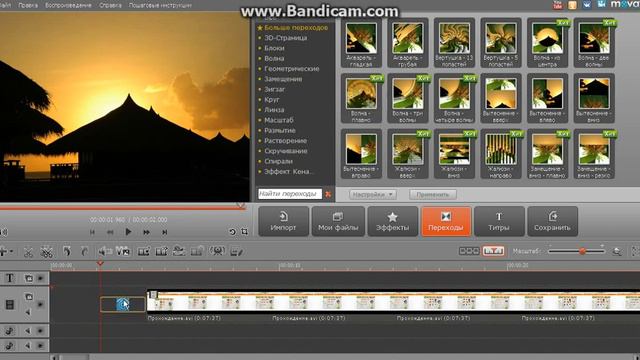Jump to the start of the preview
This screenshot has height=360, width=640.
point(92,232)
